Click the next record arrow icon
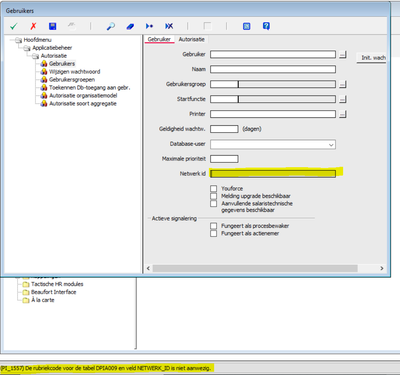 click(x=149, y=26)
